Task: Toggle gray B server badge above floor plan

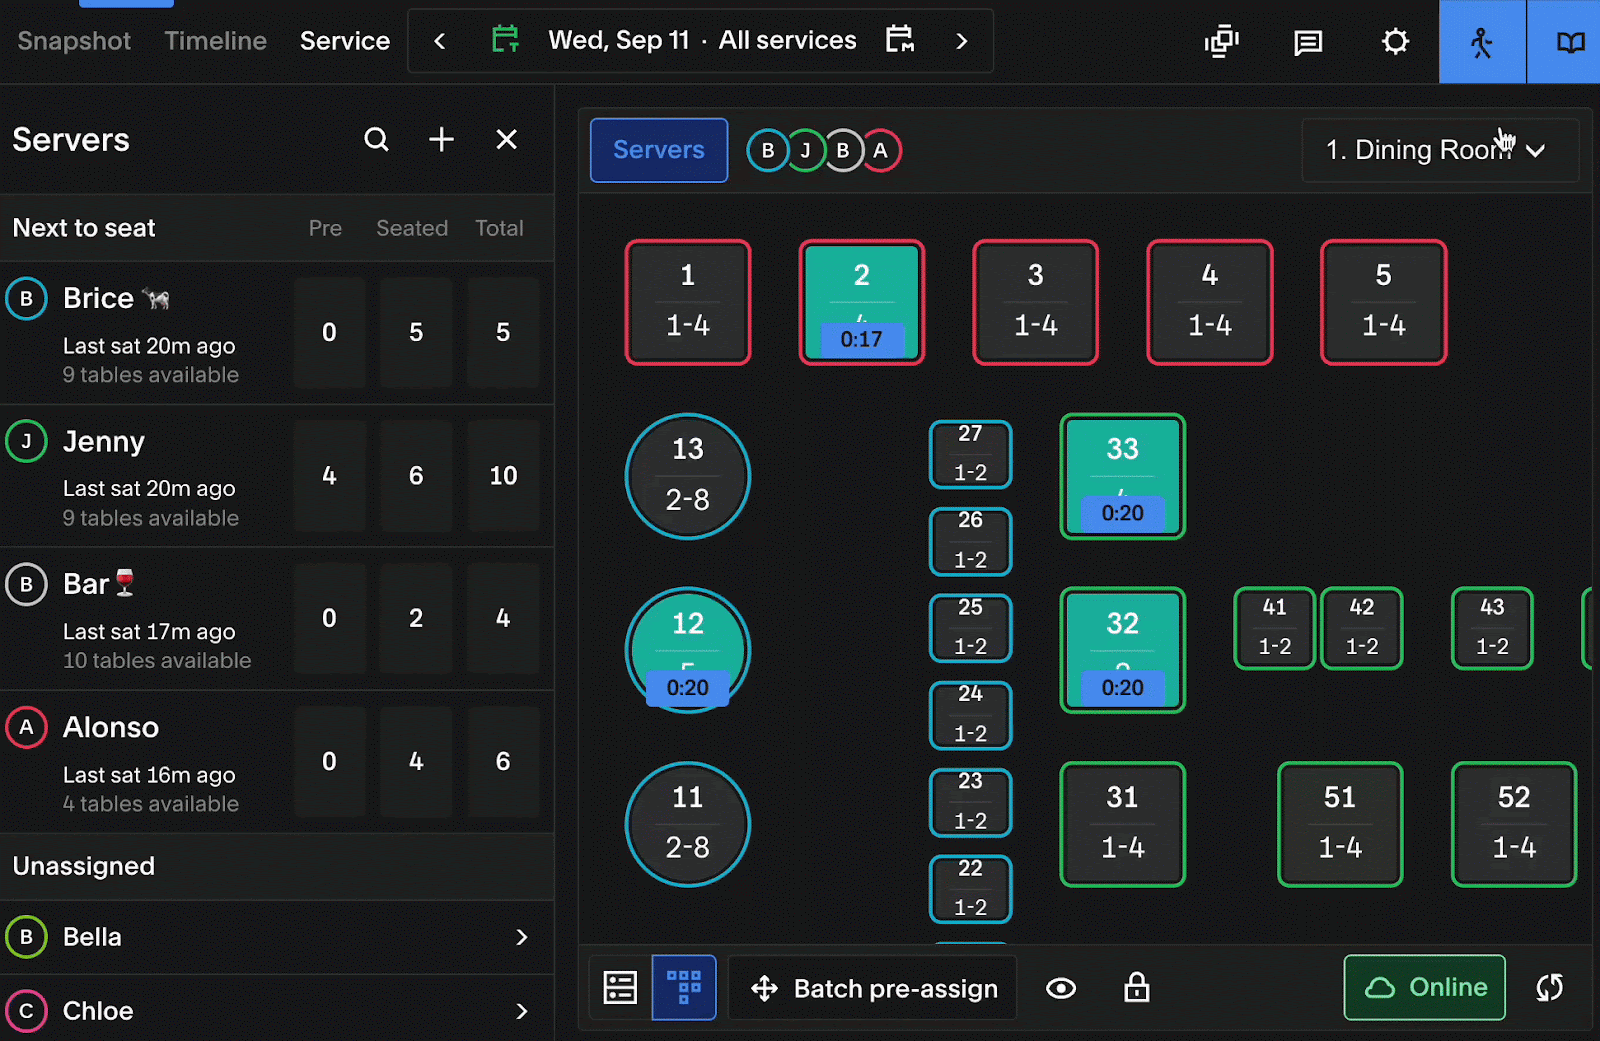Action: [843, 151]
